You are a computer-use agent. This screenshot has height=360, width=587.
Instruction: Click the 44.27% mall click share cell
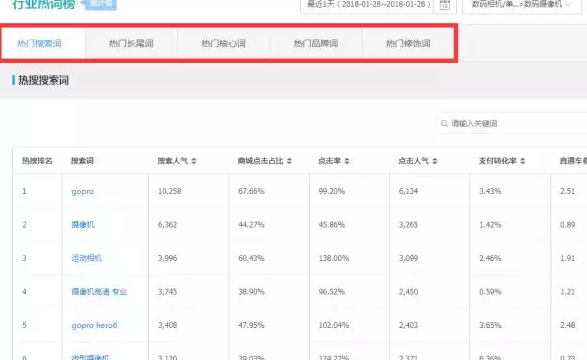click(x=251, y=225)
